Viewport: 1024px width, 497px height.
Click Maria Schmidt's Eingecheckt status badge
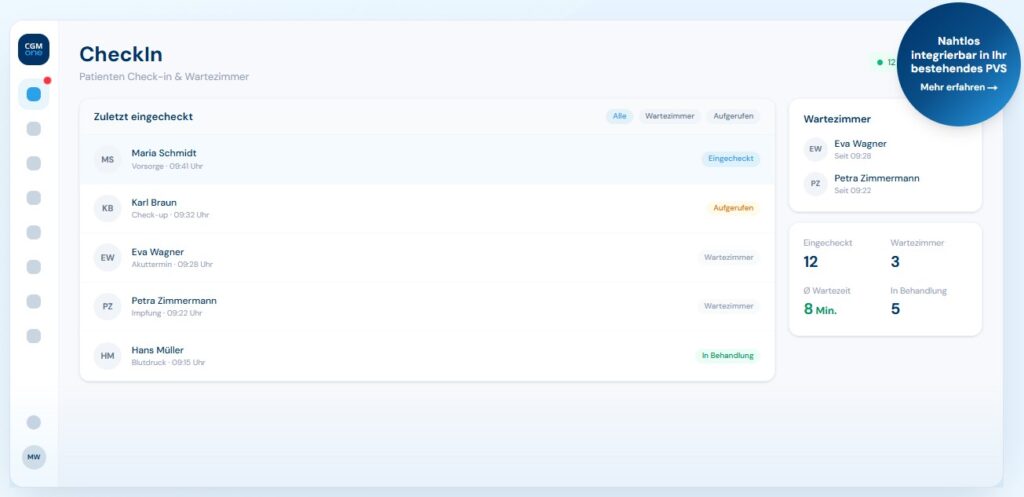click(x=730, y=159)
